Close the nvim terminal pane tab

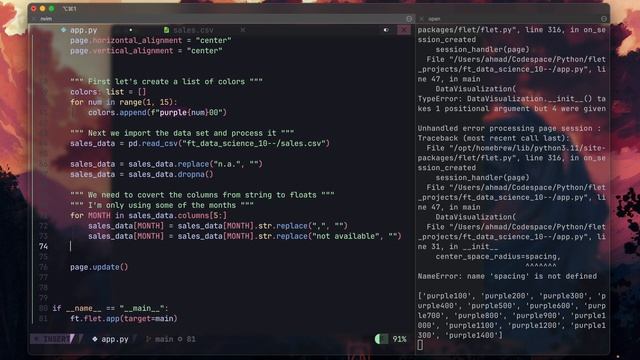point(34,19)
